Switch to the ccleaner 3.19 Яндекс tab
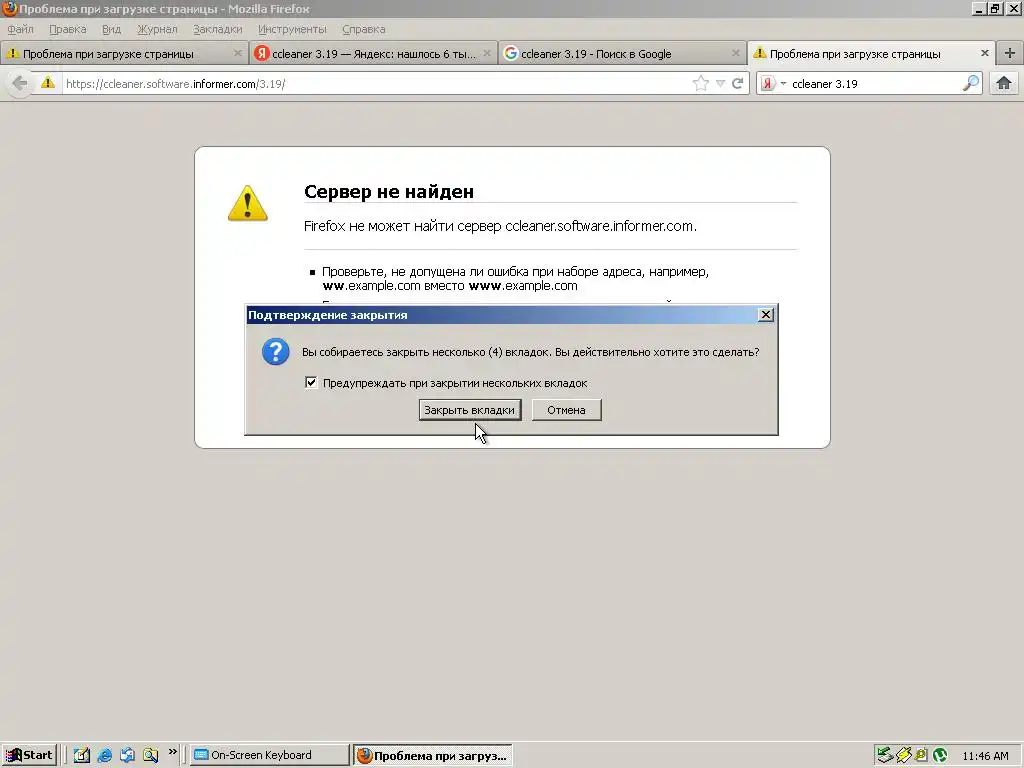 pos(373,54)
